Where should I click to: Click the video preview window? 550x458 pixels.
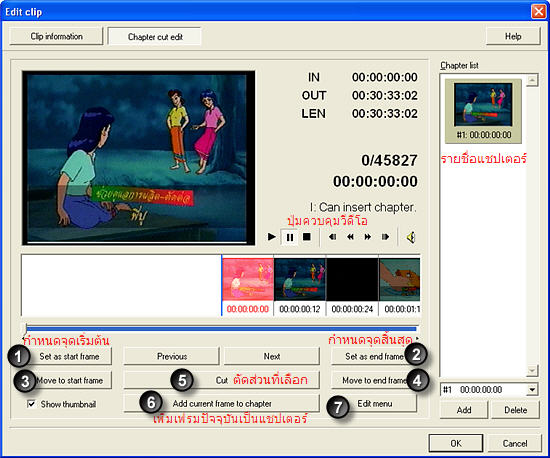click(139, 158)
